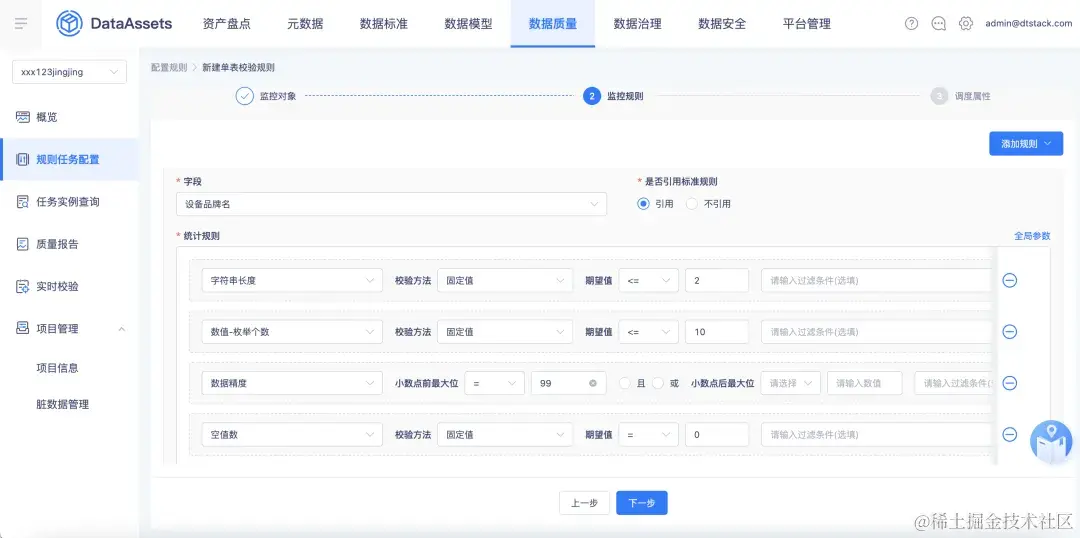The image size is (1080, 538).
Task: Open help via question mark icon
Action: coord(911,23)
